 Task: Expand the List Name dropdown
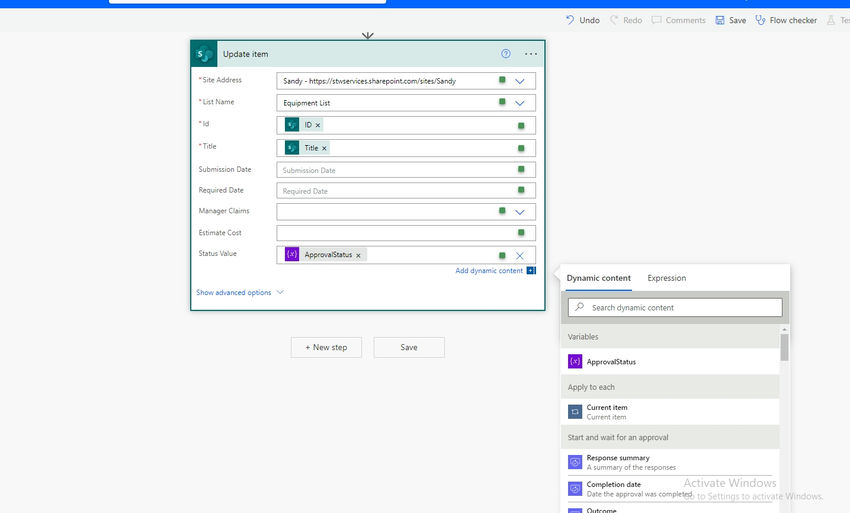click(x=520, y=102)
